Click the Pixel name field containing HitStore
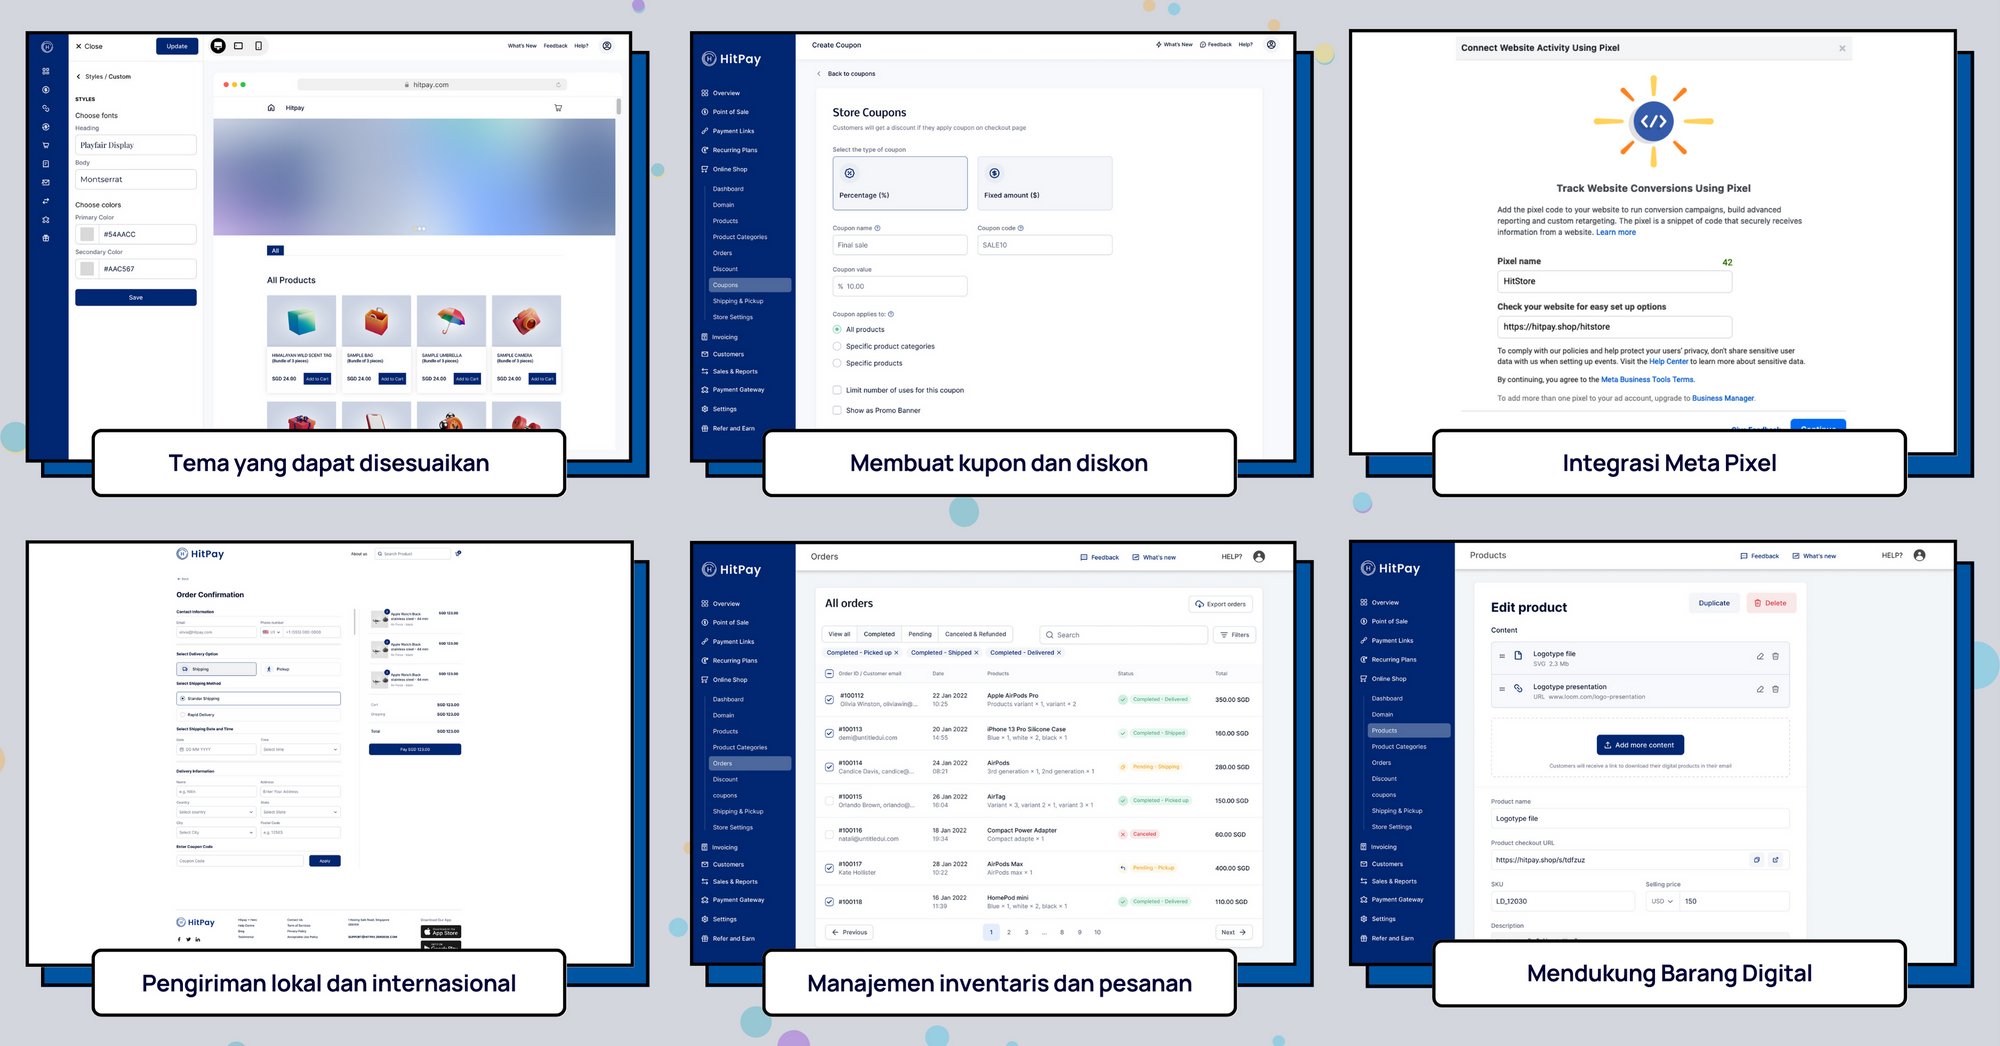Viewport: 2000px width, 1046px height. coord(1614,282)
